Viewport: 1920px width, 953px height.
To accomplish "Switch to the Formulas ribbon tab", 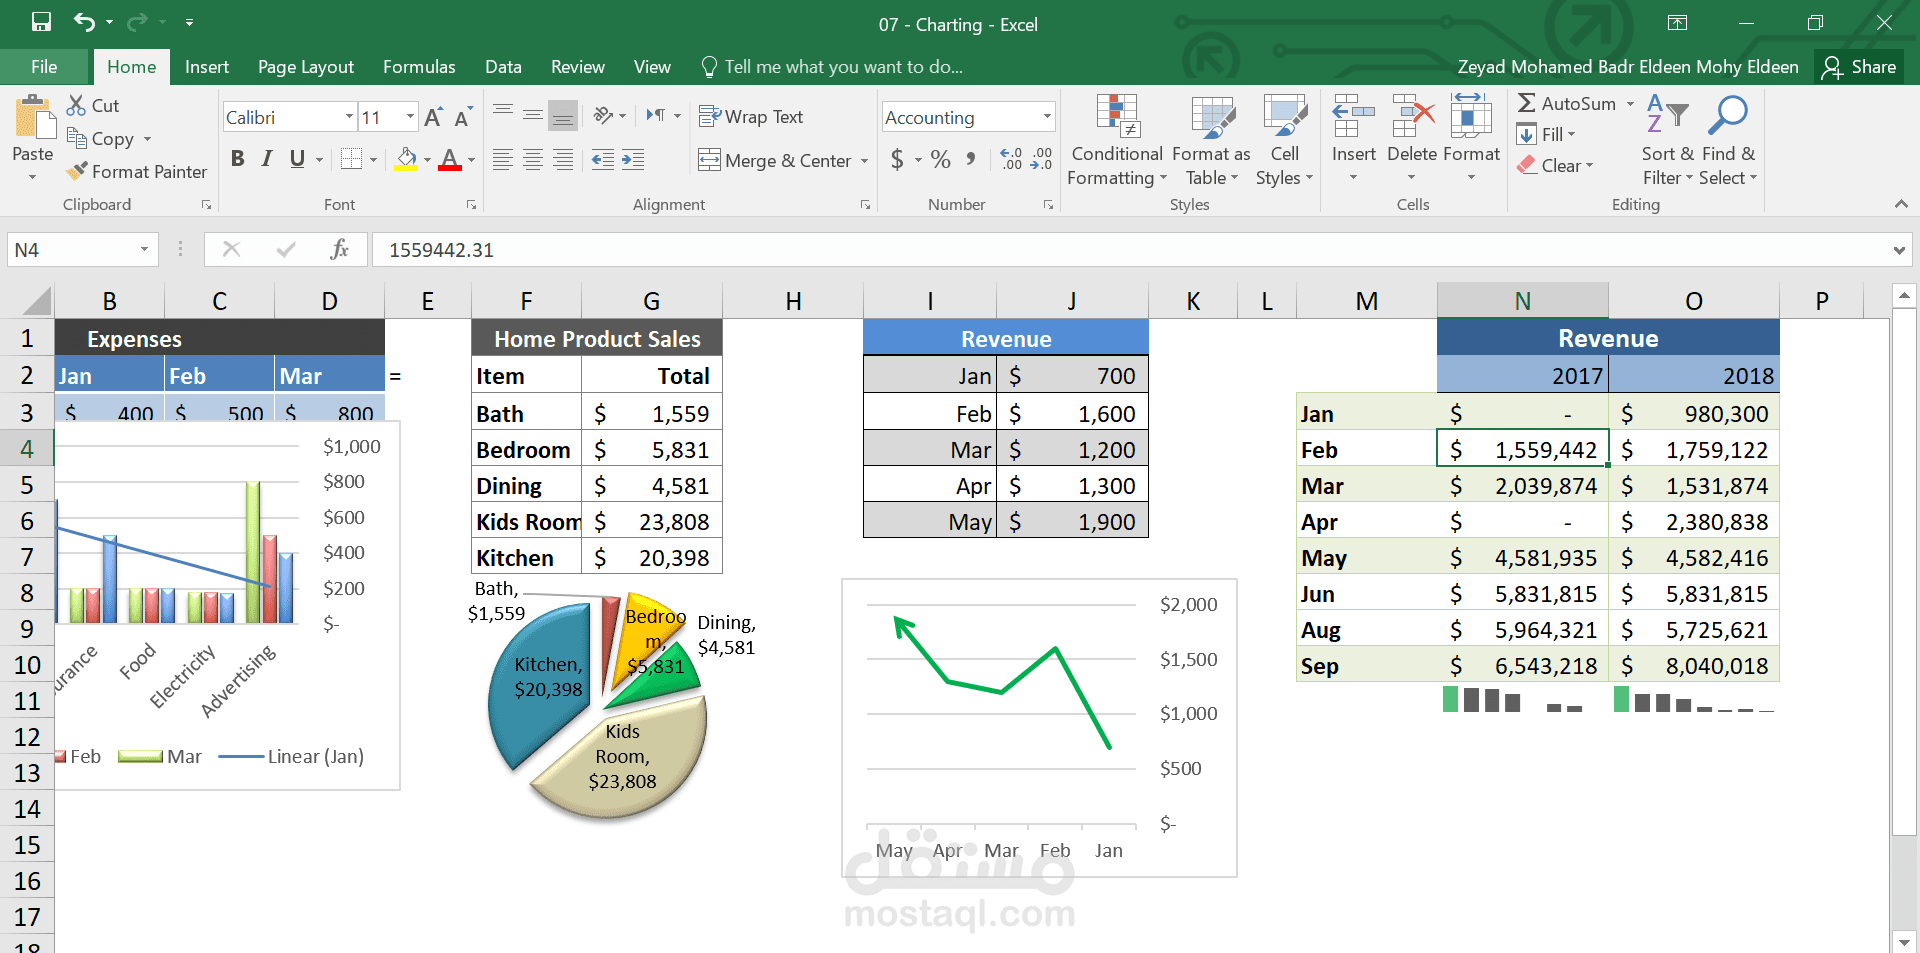I will [419, 66].
